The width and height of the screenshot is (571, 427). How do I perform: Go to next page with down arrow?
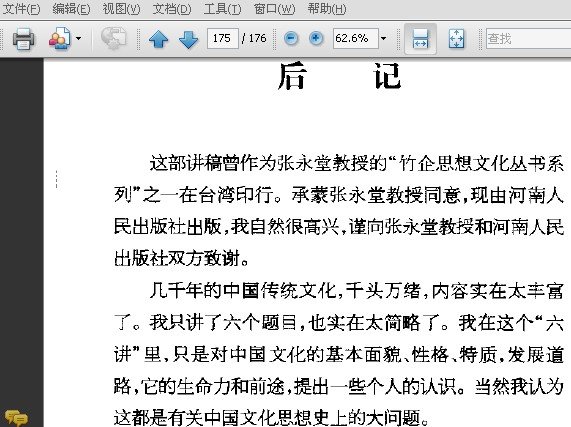[189, 39]
